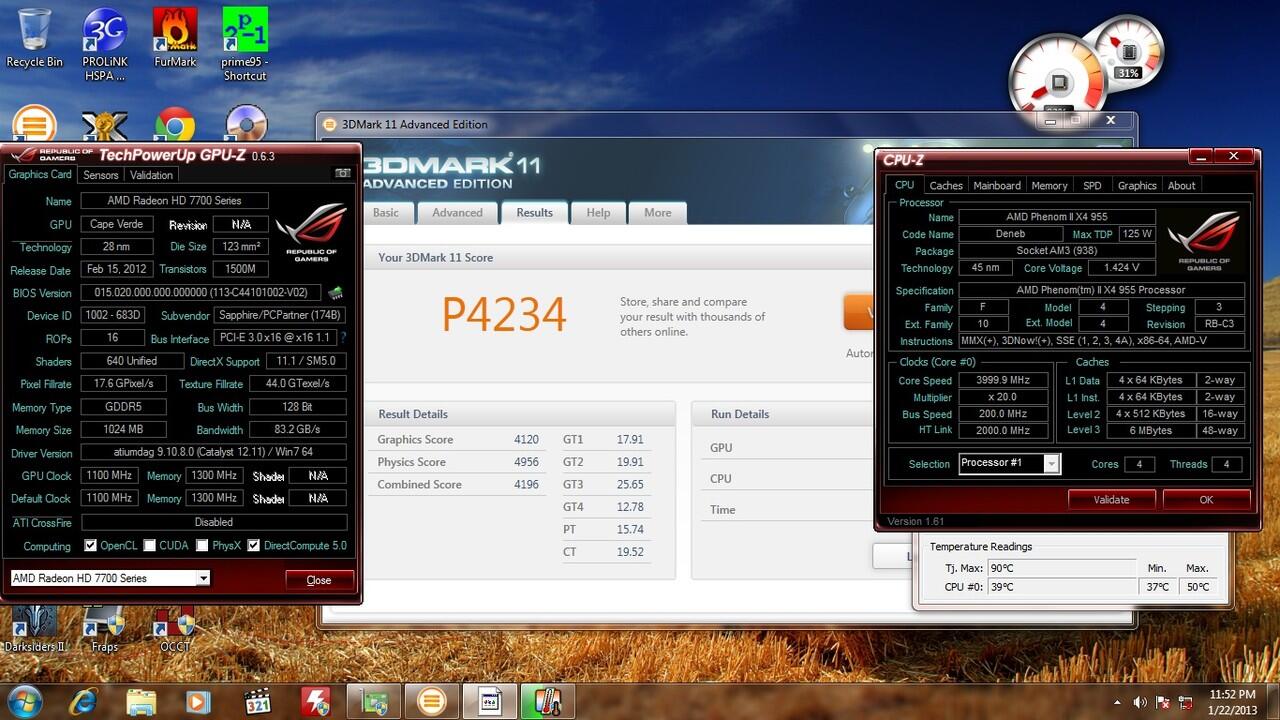Click the GPU-Z screenshot camera icon
Screen dimensions: 1280x720
coord(341,174)
